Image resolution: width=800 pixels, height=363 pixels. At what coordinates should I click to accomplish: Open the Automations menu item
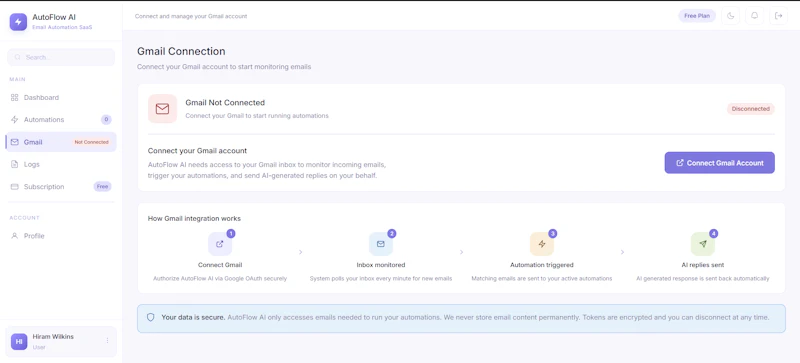[x=61, y=119]
